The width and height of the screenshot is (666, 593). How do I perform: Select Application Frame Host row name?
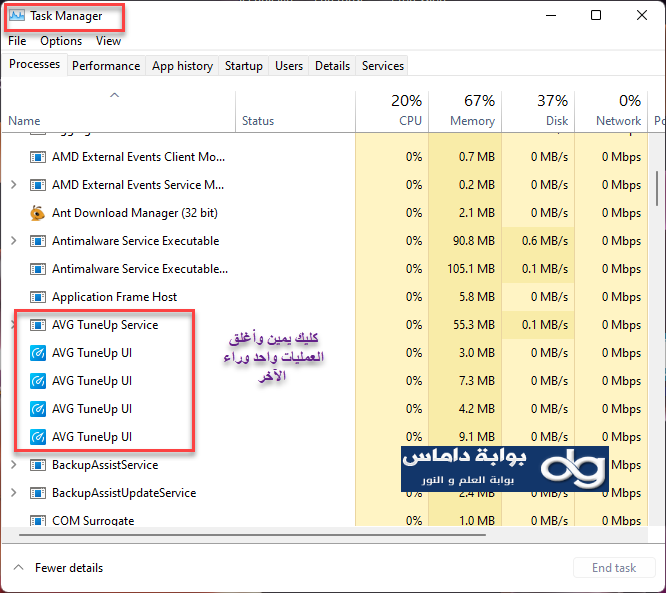click(x=114, y=297)
